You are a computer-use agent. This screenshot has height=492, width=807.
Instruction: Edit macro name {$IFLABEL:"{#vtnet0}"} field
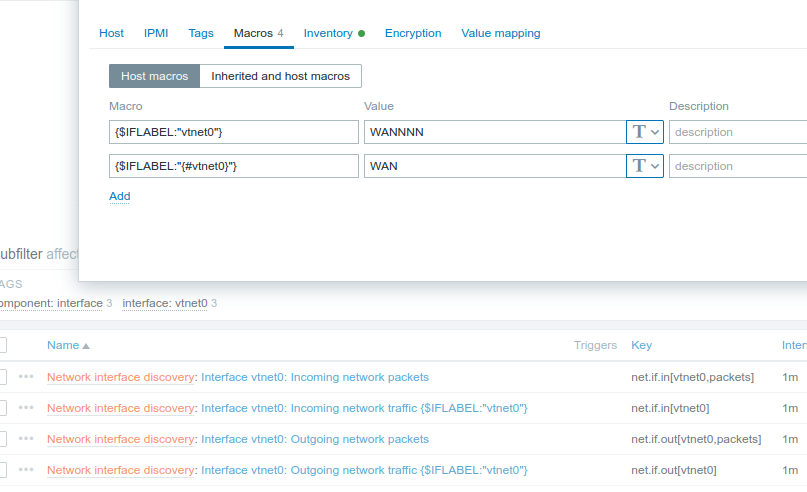click(234, 166)
